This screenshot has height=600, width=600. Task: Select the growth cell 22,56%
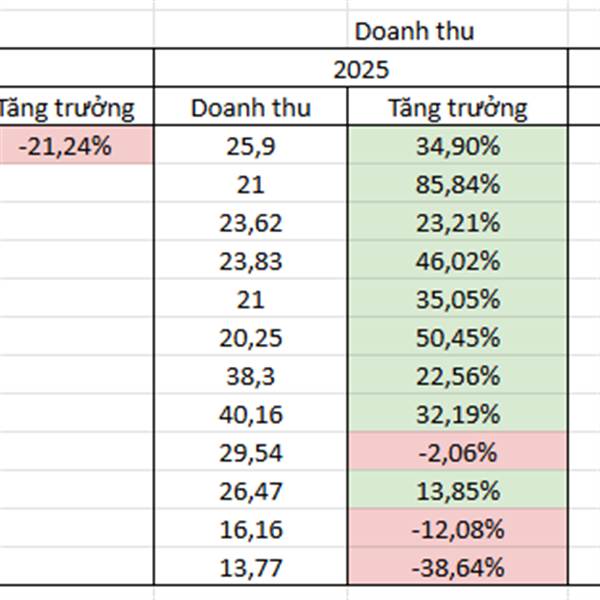coord(457,375)
